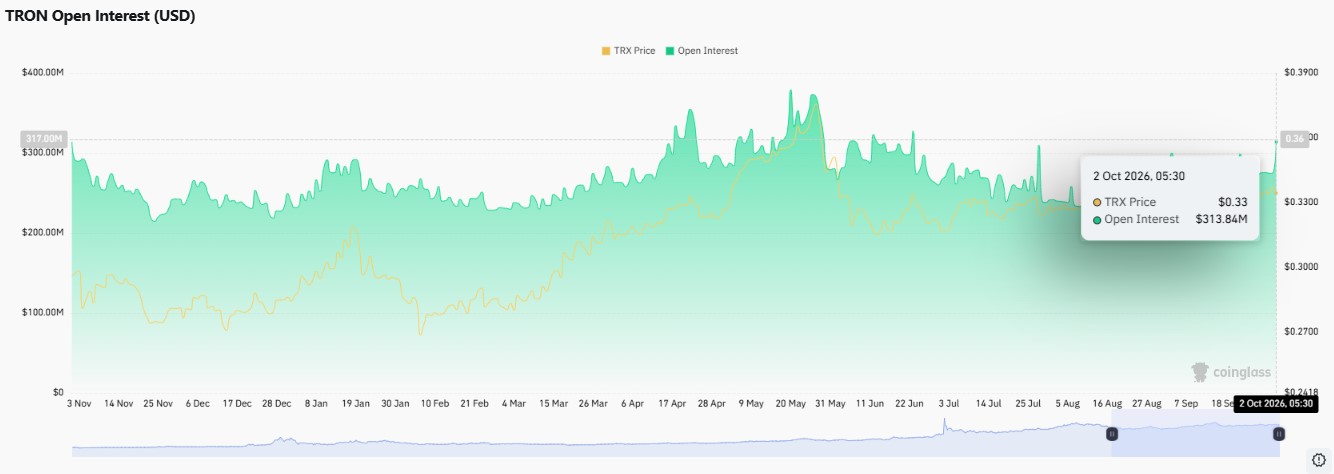Click the '$0.3900' right axis label

(1300, 72)
